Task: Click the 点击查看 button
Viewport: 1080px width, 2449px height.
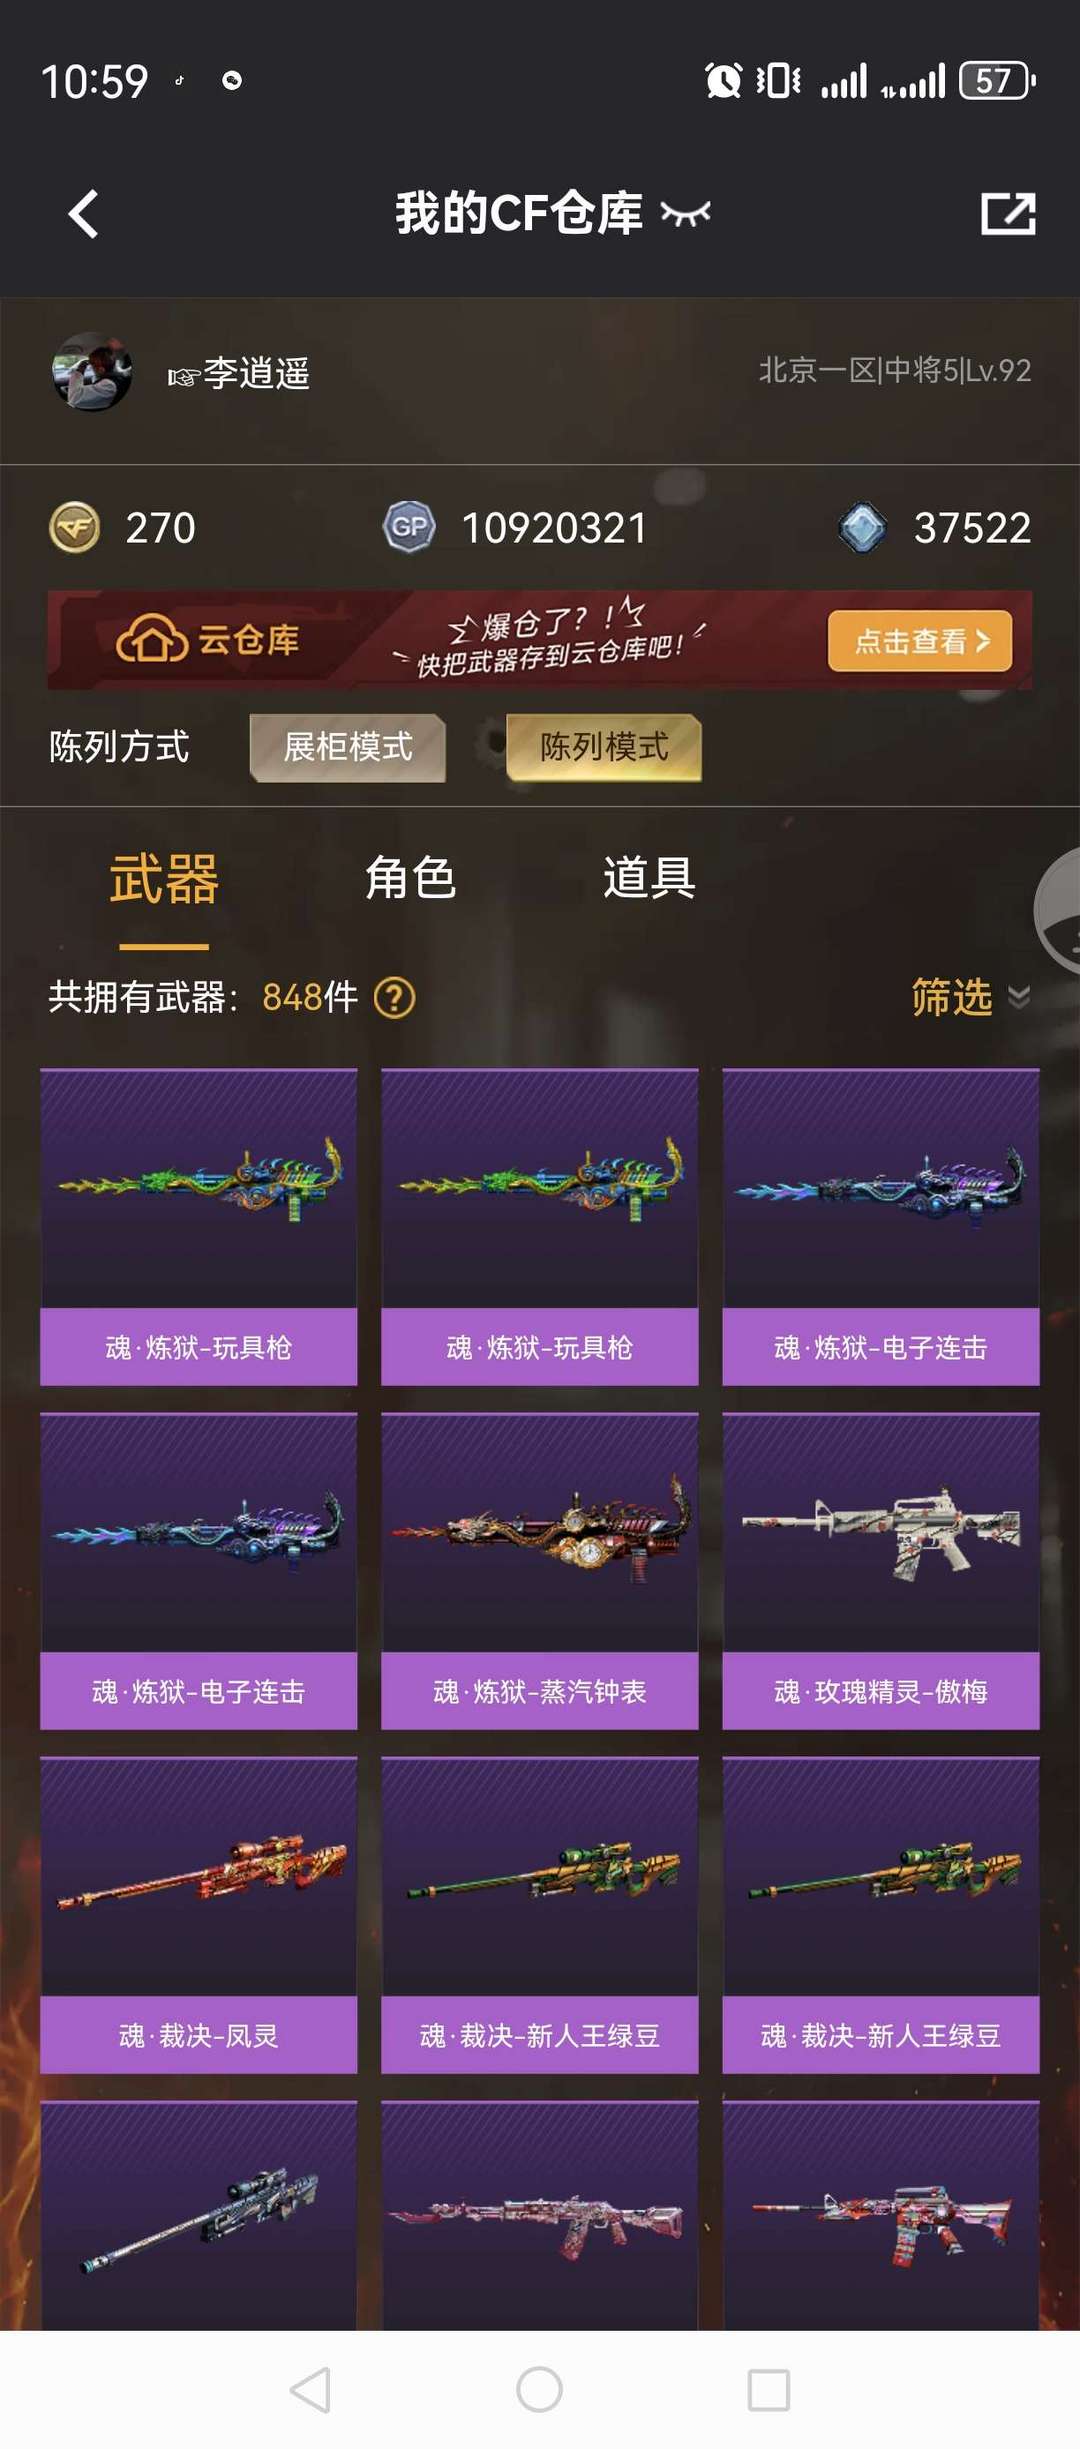Action: point(920,641)
